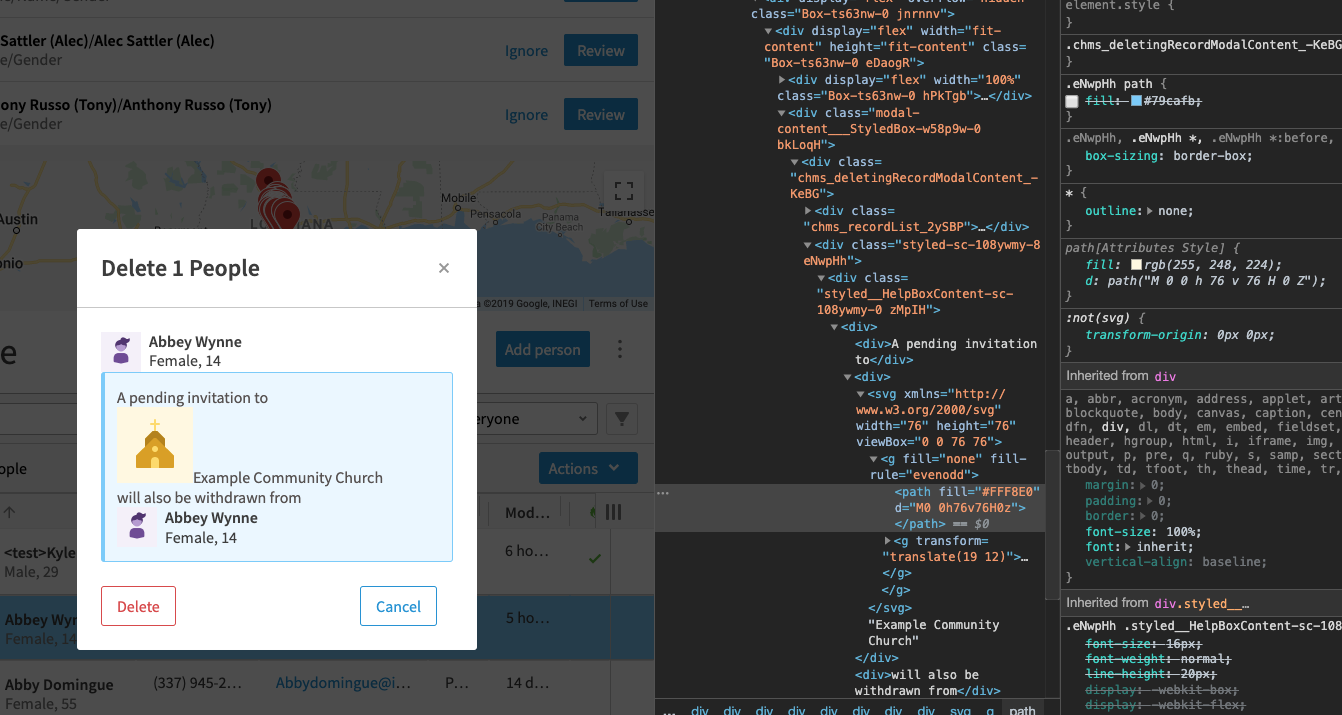Viewport: 1342px width, 715px height.
Task: Close the Delete 1 People modal
Action: 444,267
